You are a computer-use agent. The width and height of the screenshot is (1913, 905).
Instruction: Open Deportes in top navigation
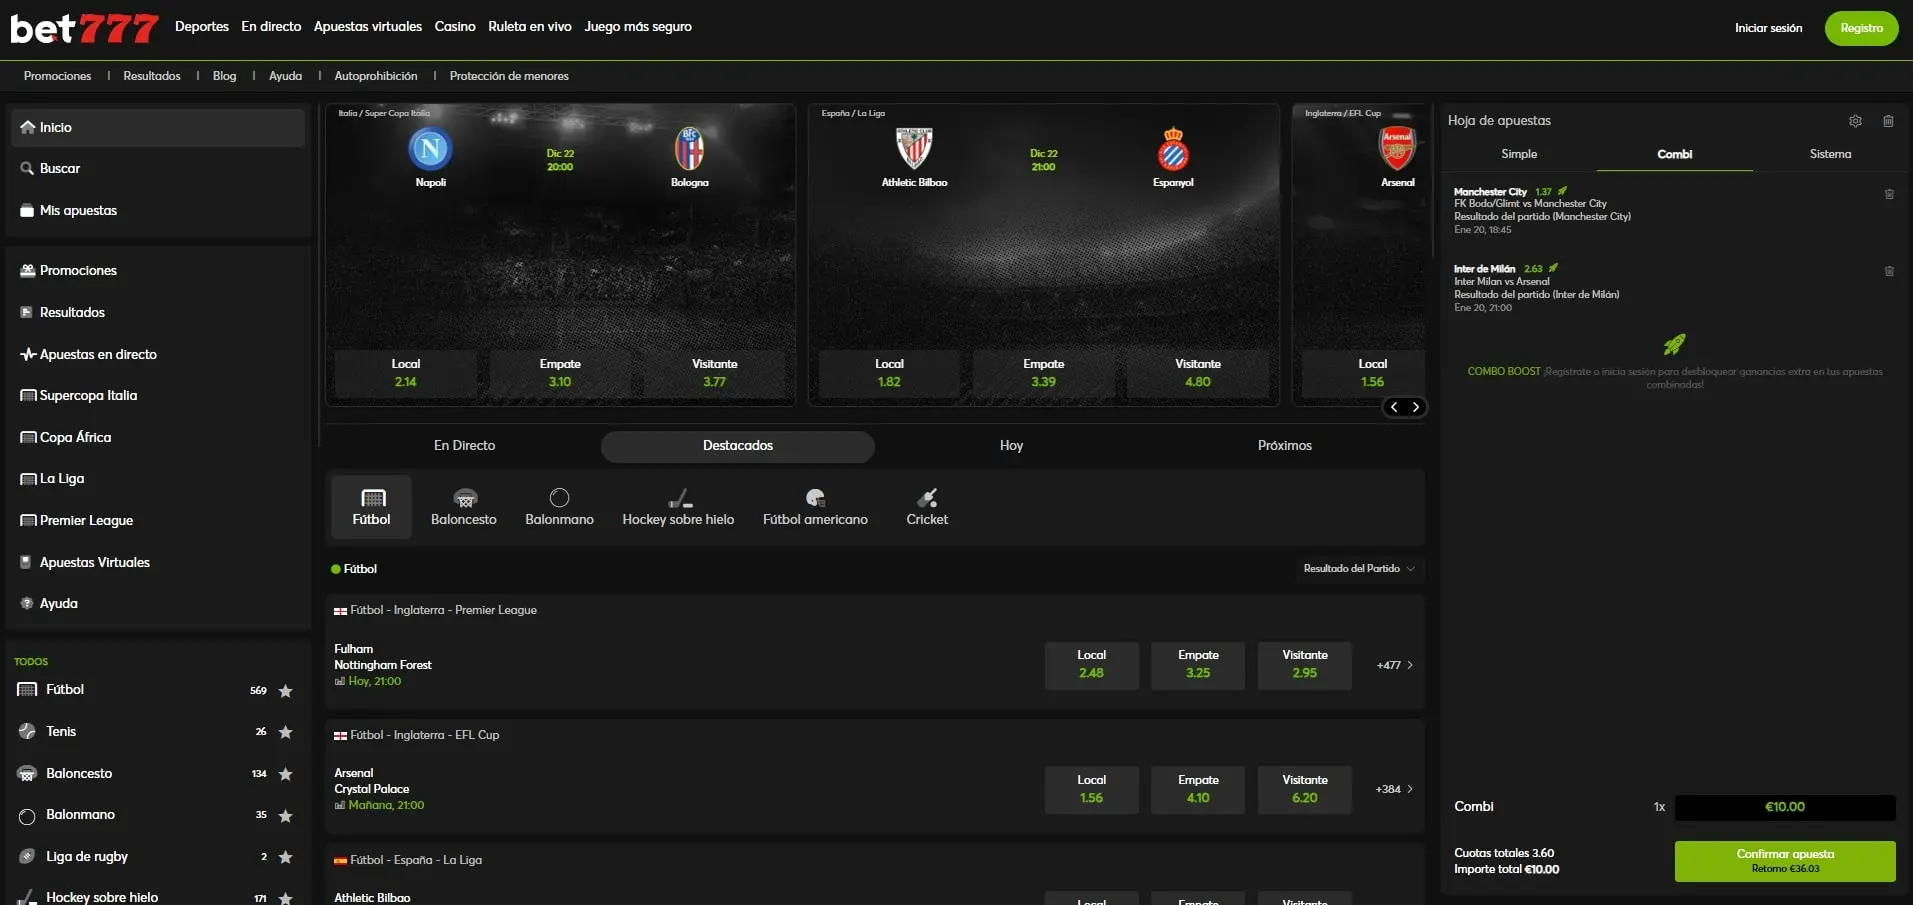[202, 27]
